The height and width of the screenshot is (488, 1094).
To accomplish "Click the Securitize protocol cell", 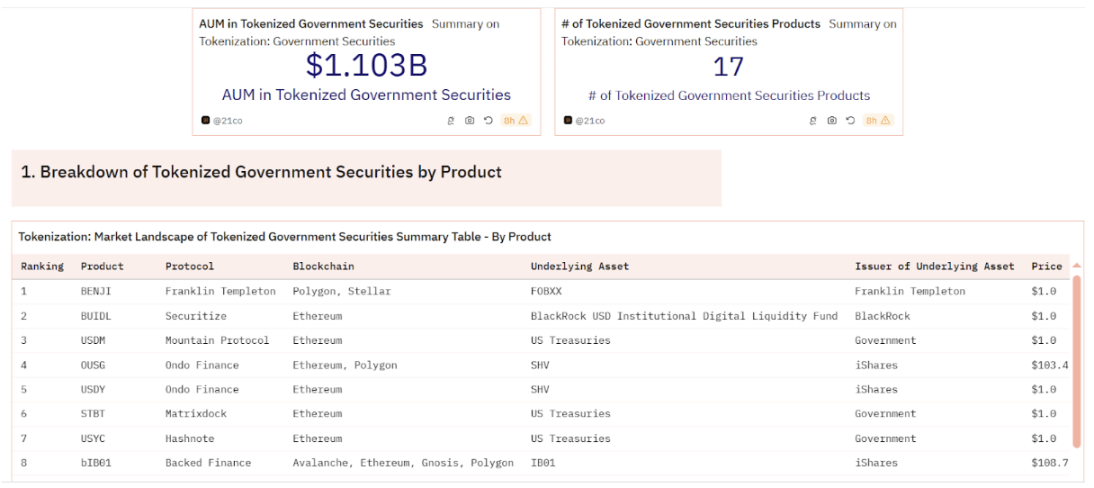I will (x=196, y=316).
